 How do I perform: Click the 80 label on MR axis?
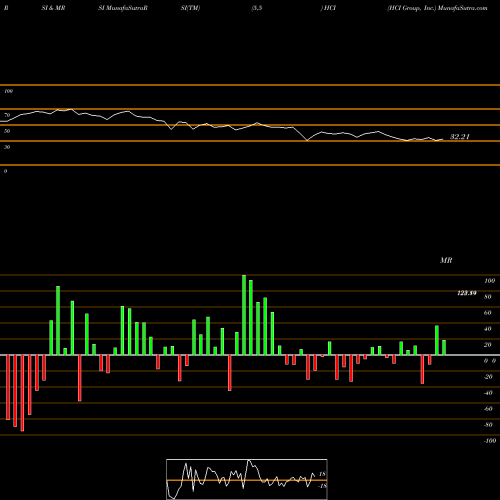coord(488,297)
